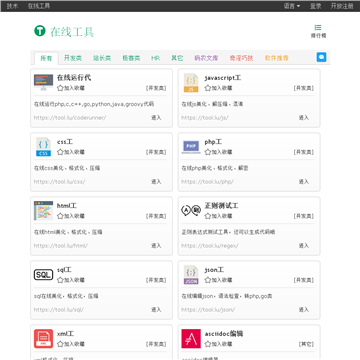Click 进入 on the regex card
Image resolution: width=360 pixels, height=360 pixels.
(304, 245)
